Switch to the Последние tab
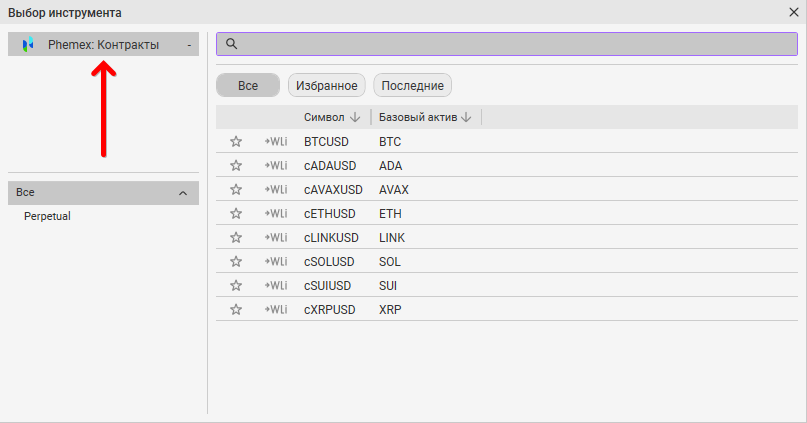The width and height of the screenshot is (807, 423). point(411,86)
